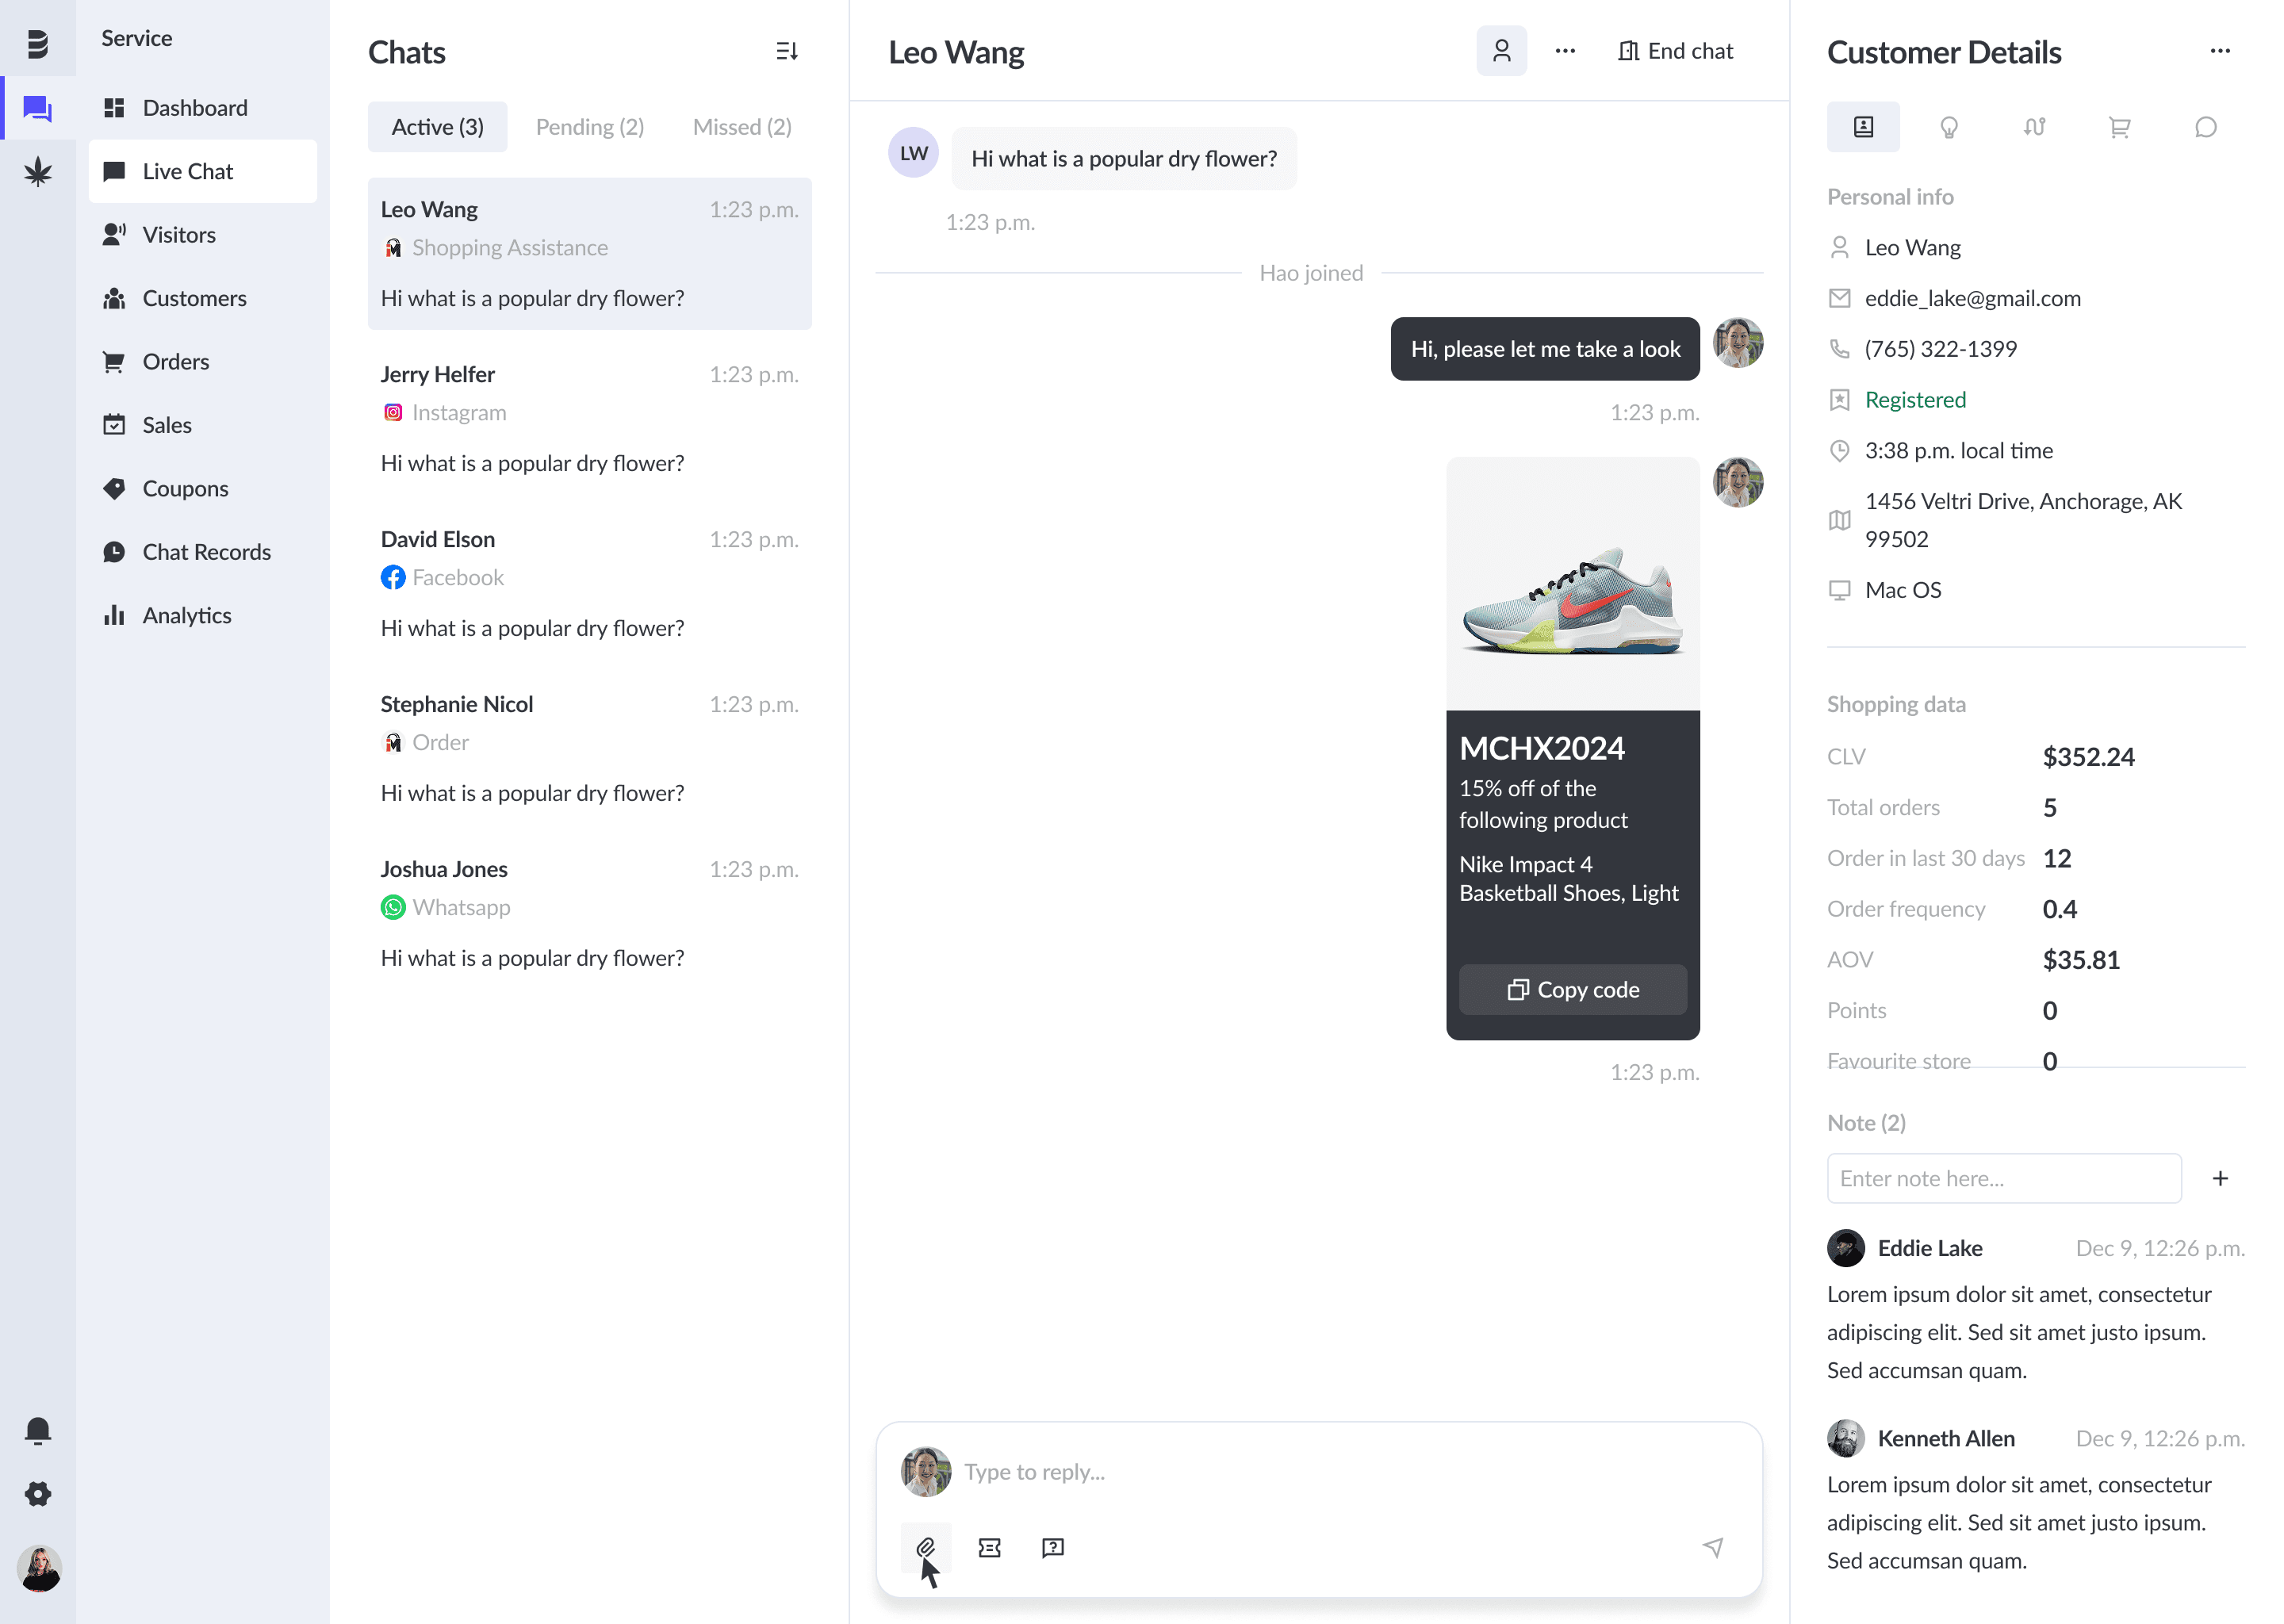Open Customer Details three-dot menu
This screenshot has width=2284, height=1624.
pyautogui.click(x=2220, y=51)
